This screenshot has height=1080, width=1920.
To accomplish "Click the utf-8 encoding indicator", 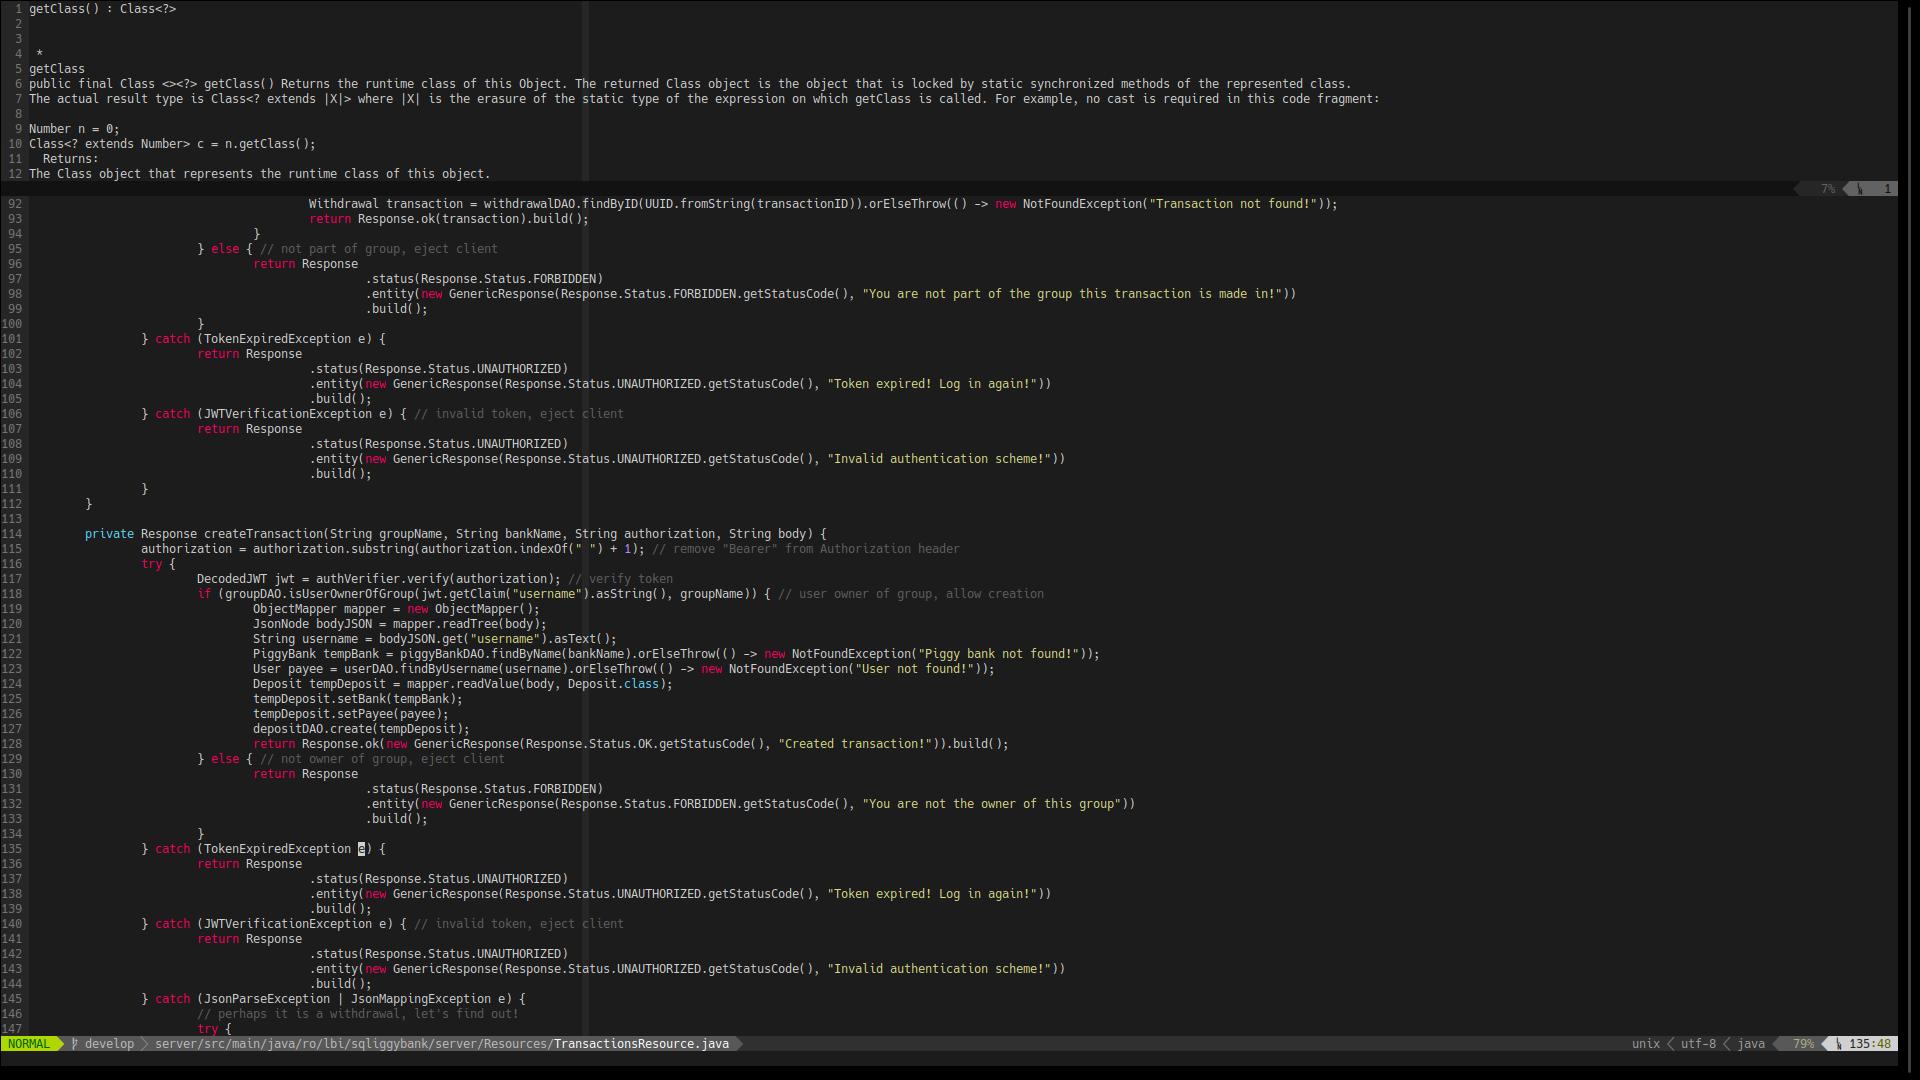I will (1698, 1044).
